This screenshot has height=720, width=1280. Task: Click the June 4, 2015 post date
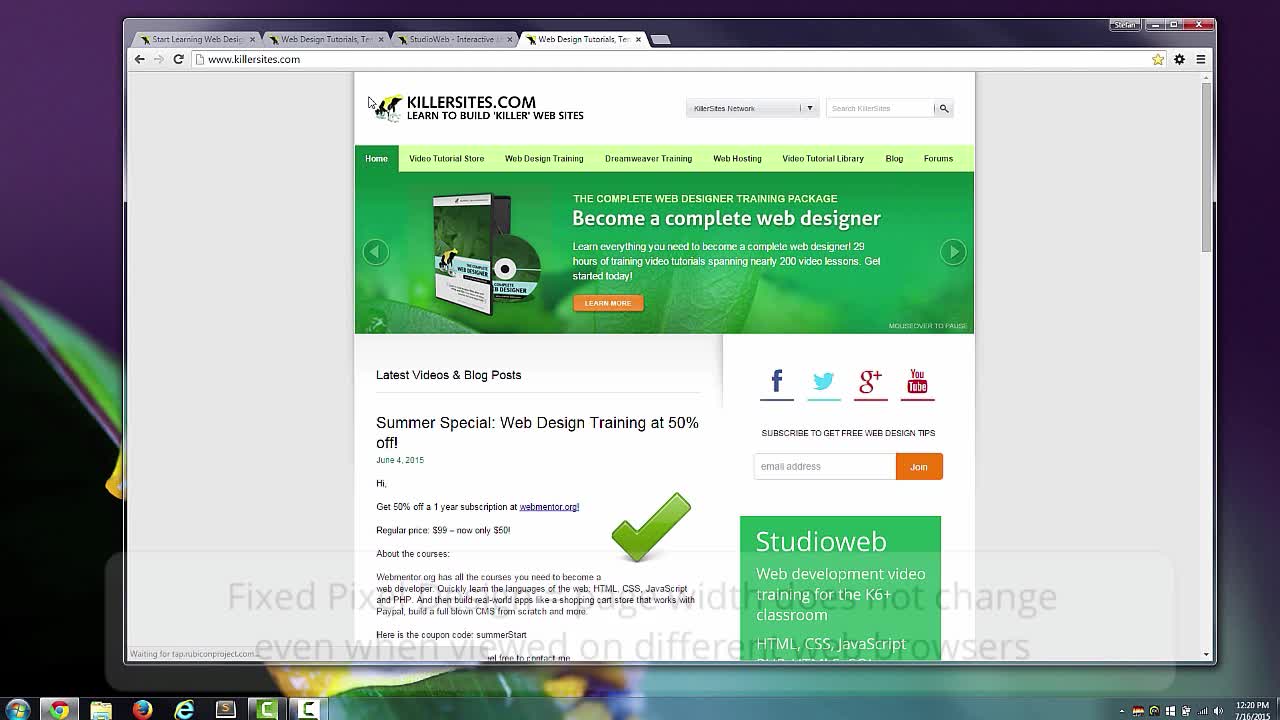pyautogui.click(x=400, y=460)
